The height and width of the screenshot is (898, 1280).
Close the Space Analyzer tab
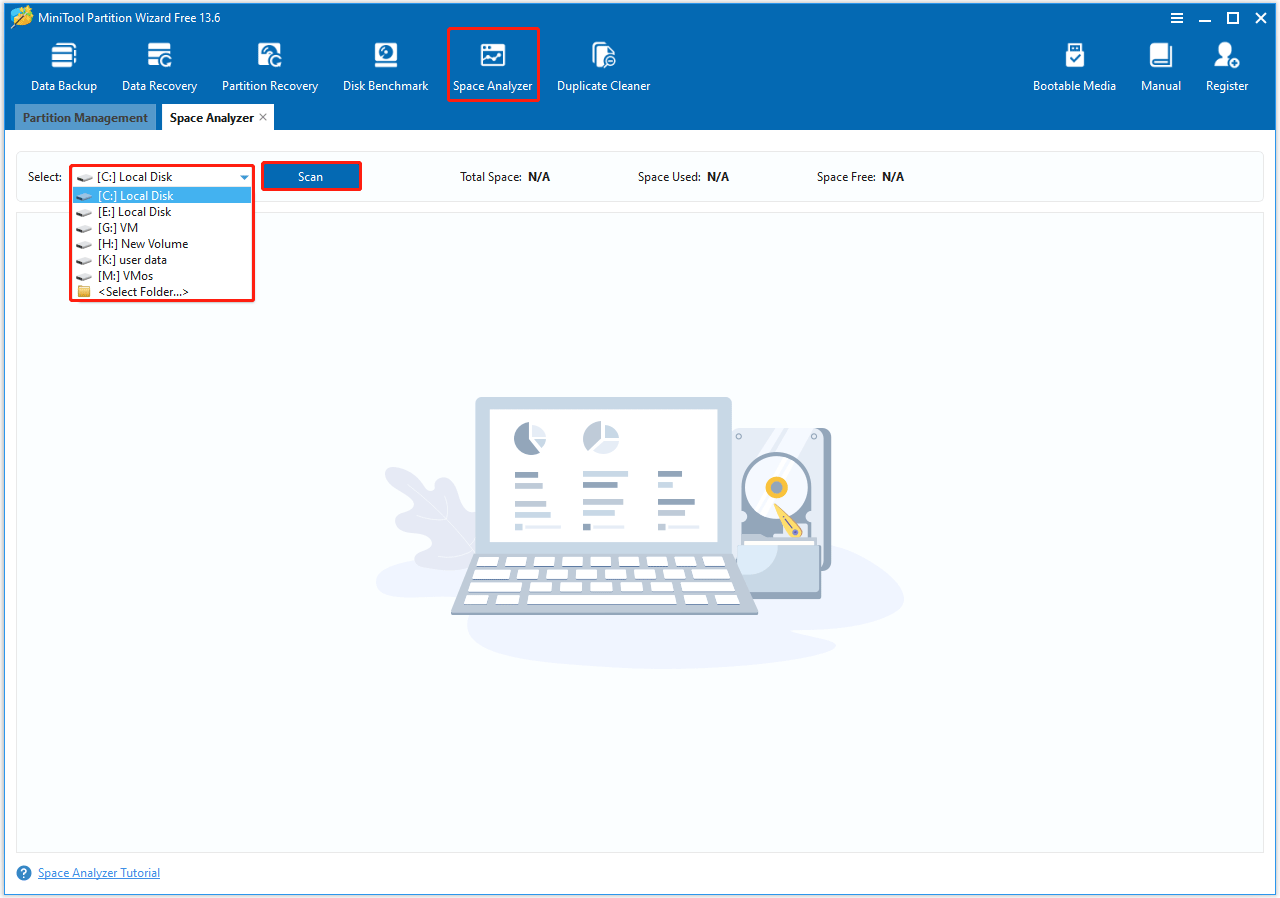click(263, 116)
